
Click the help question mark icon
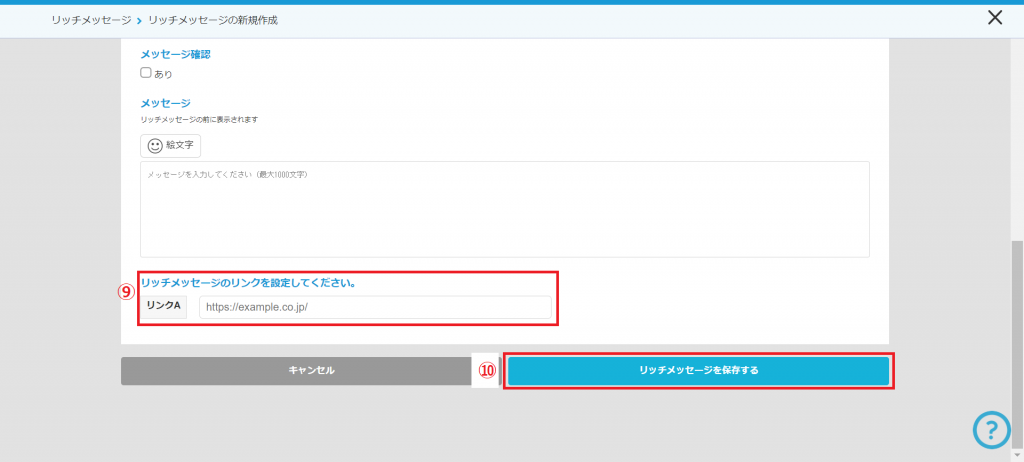click(x=991, y=429)
